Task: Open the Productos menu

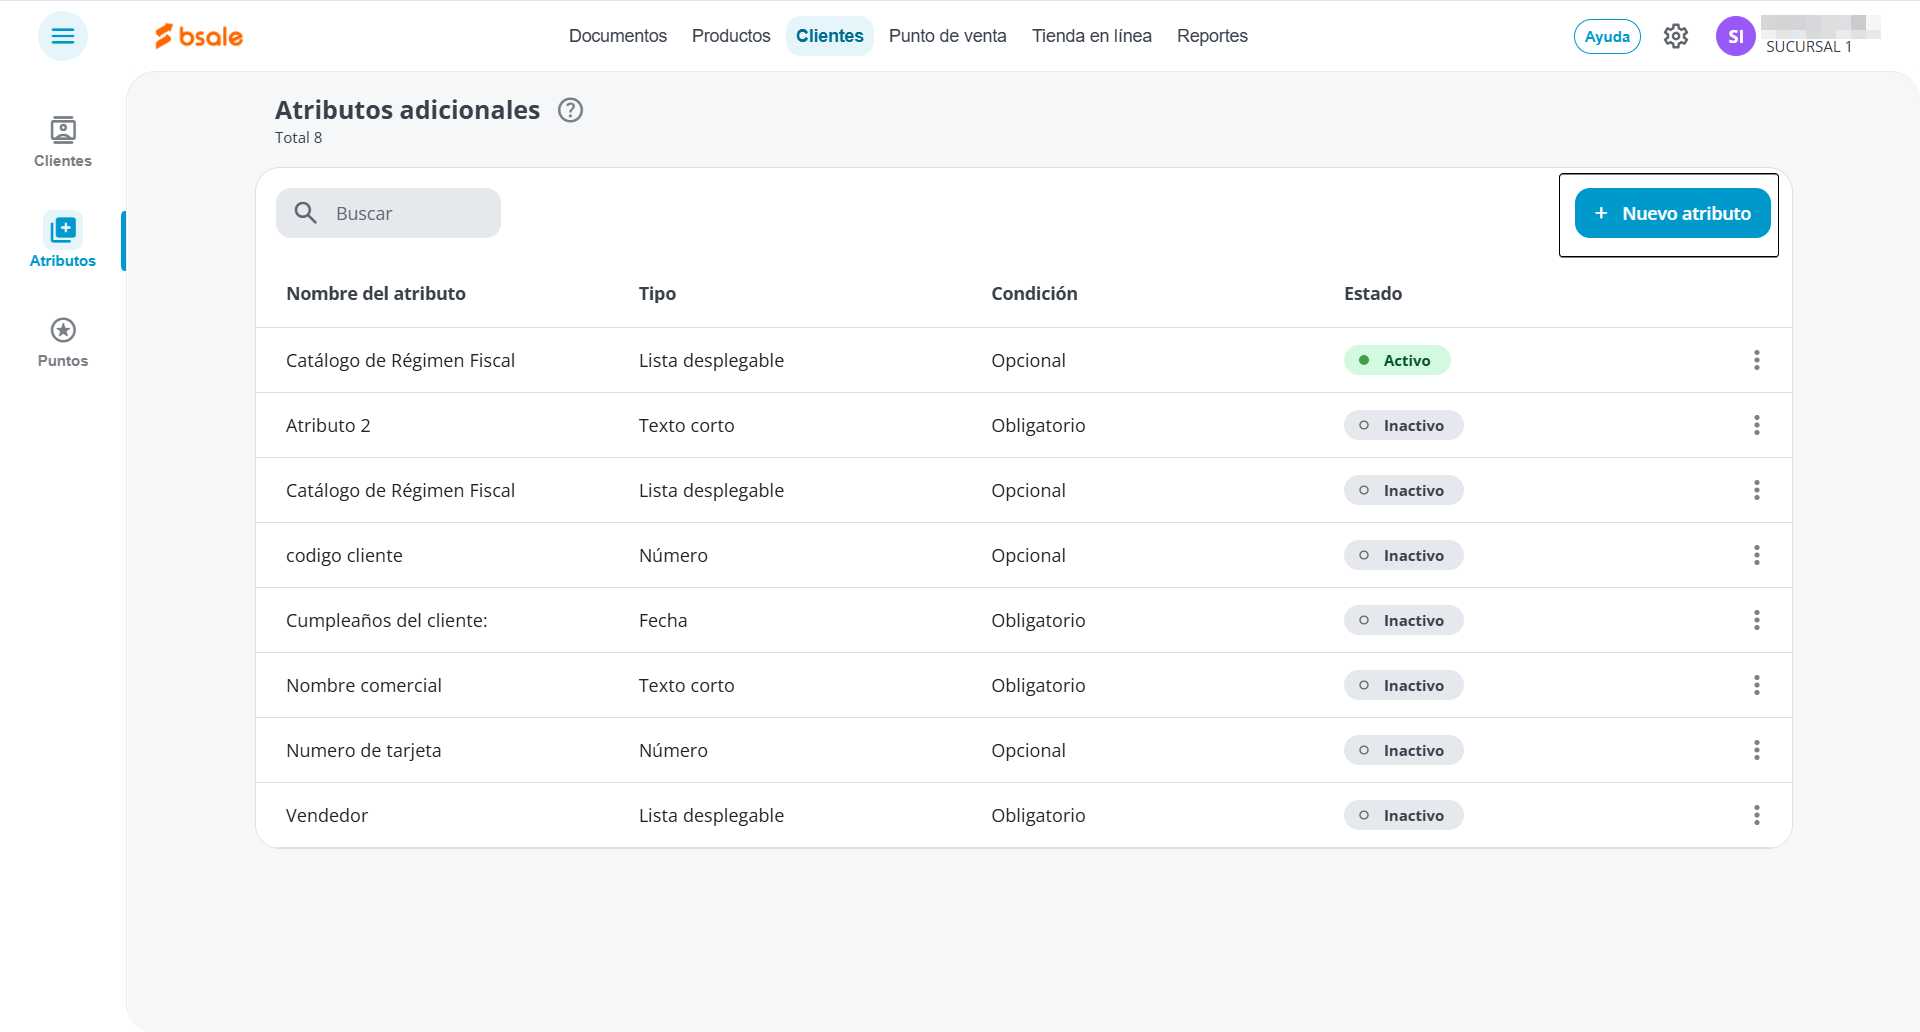Action: pos(731,36)
